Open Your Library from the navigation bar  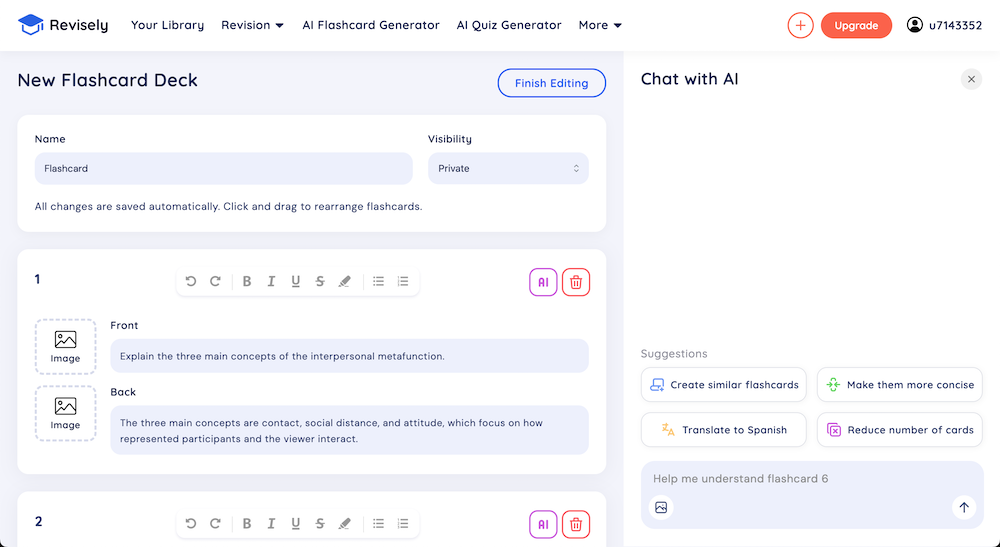tap(168, 25)
